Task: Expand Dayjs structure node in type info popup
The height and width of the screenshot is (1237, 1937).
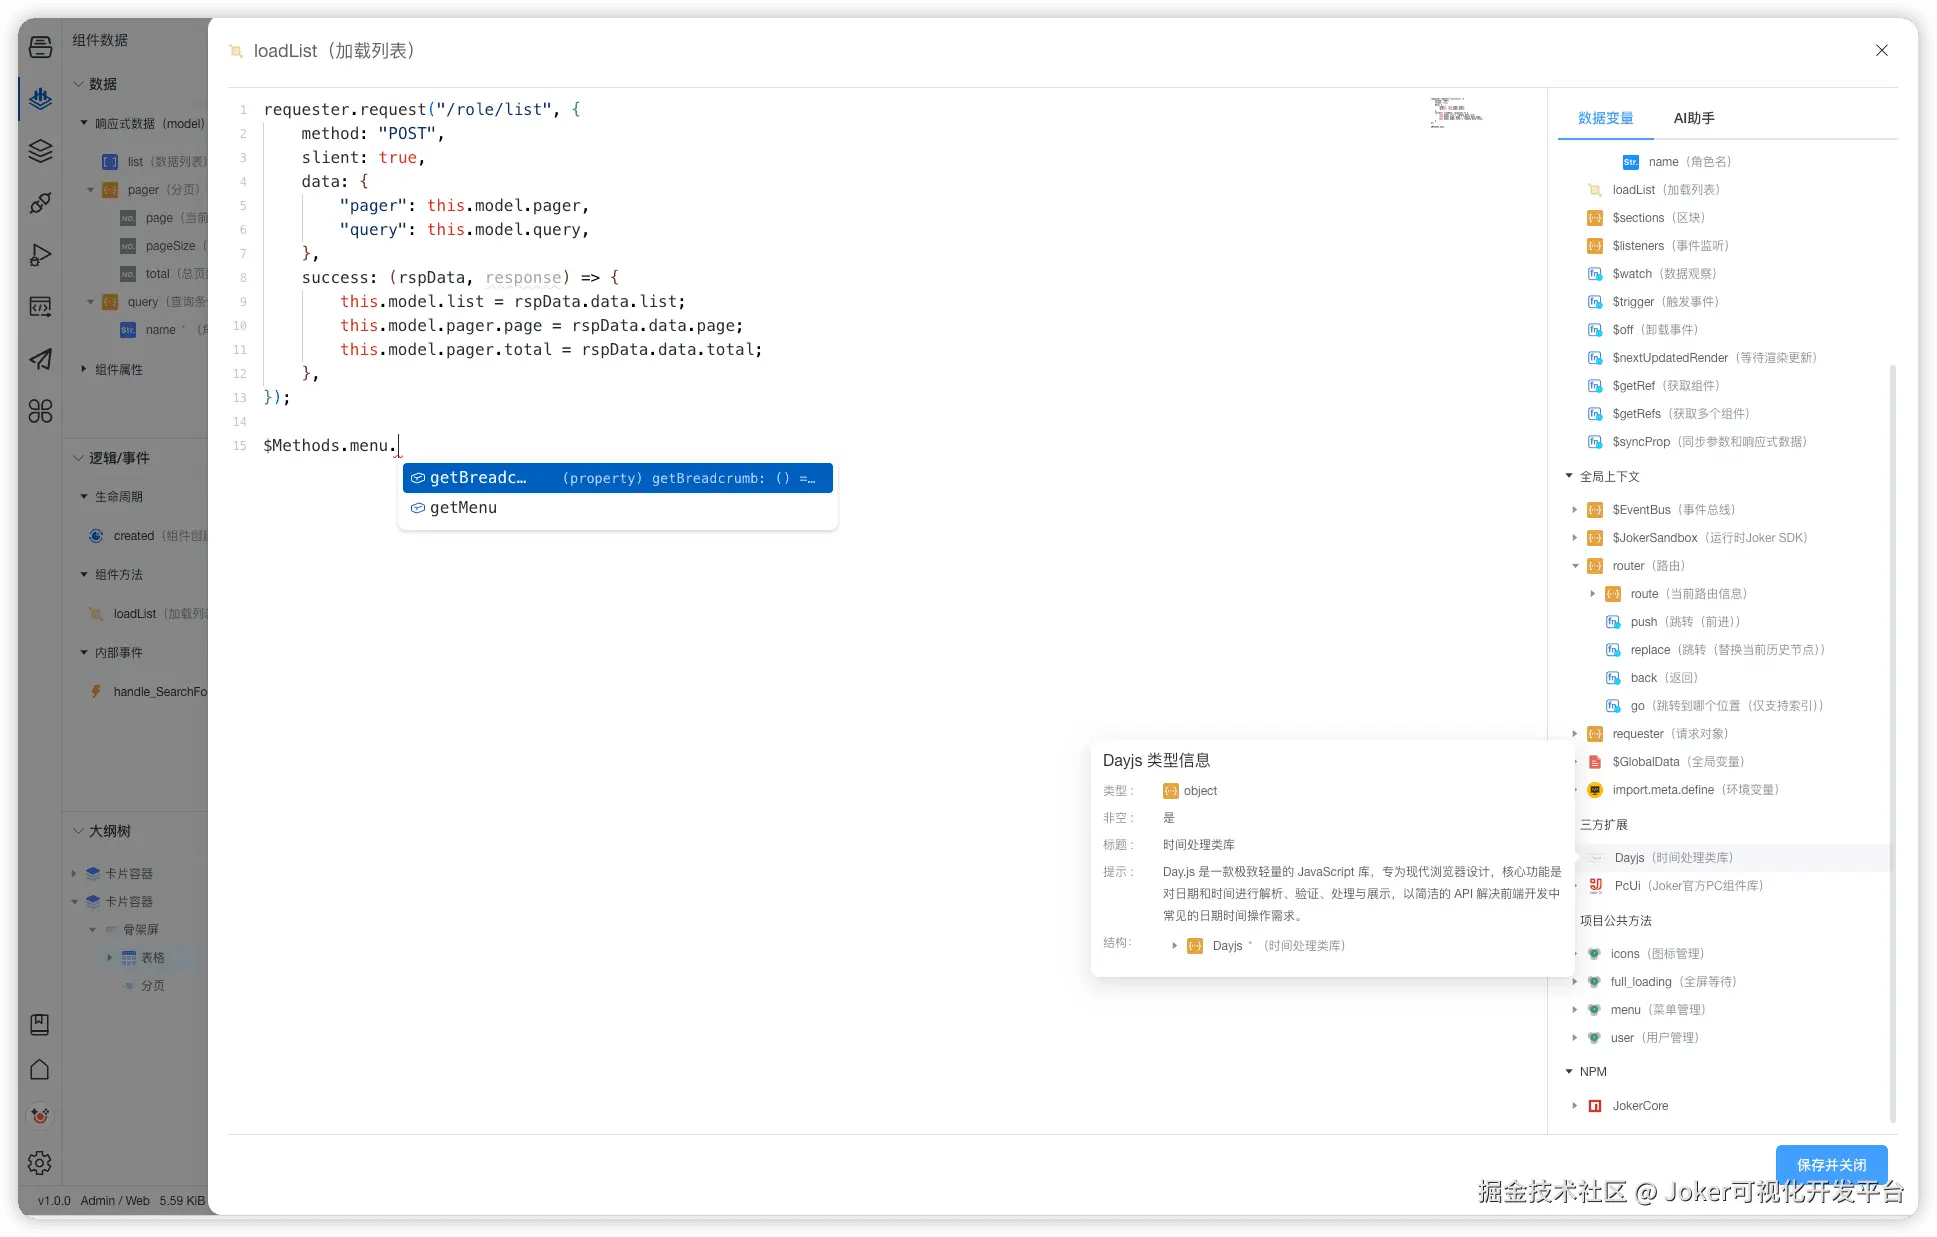Action: [x=1174, y=946]
